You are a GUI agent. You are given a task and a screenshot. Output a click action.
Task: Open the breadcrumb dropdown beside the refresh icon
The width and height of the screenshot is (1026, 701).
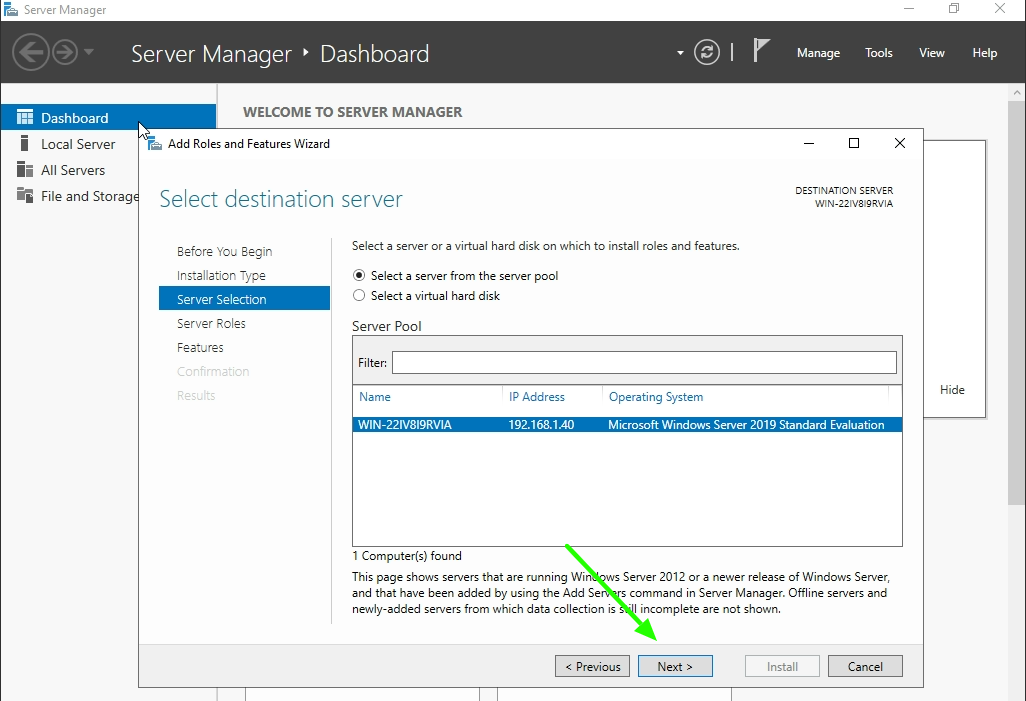tap(678, 52)
